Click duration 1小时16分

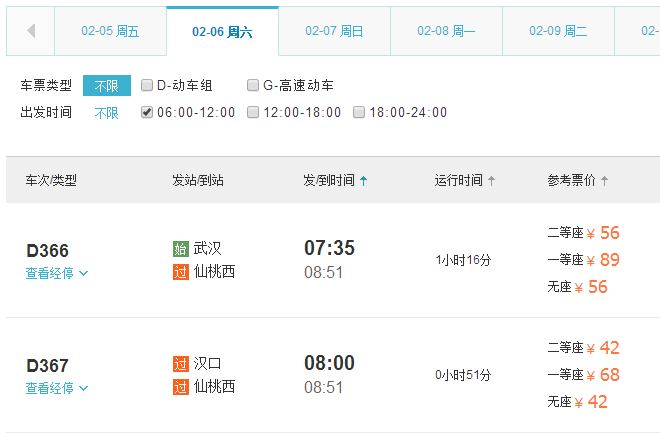(463, 260)
